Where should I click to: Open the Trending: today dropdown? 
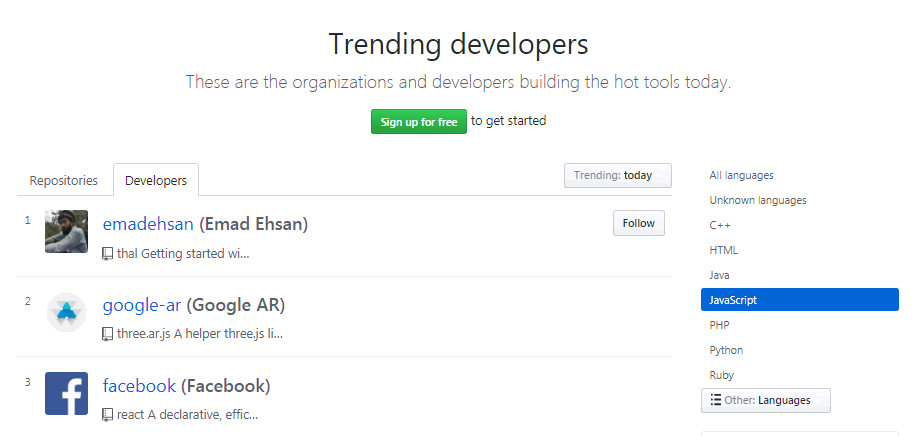click(617, 175)
